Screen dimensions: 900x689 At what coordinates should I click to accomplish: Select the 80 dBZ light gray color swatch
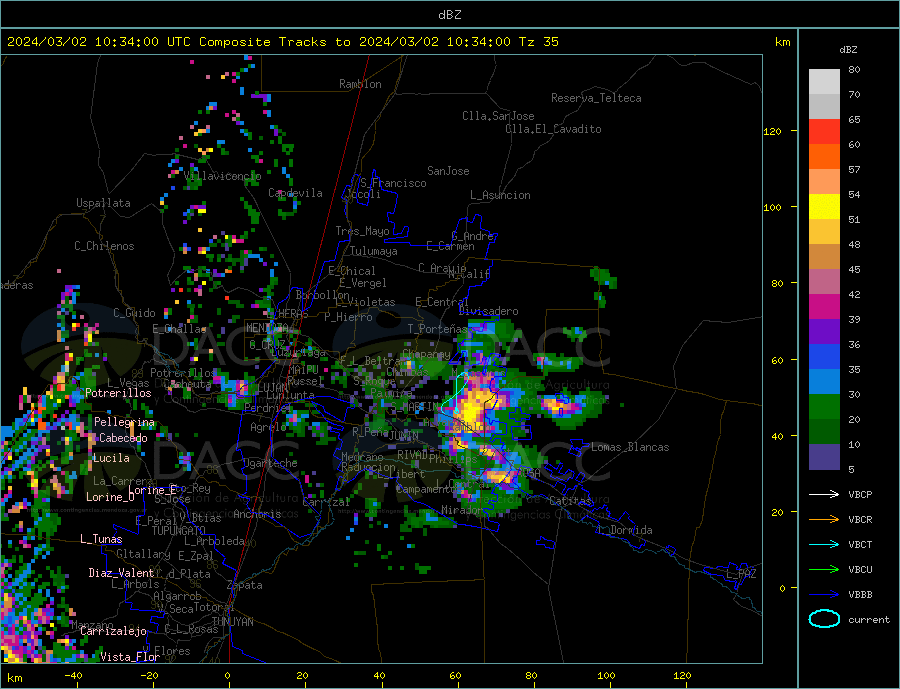824,82
